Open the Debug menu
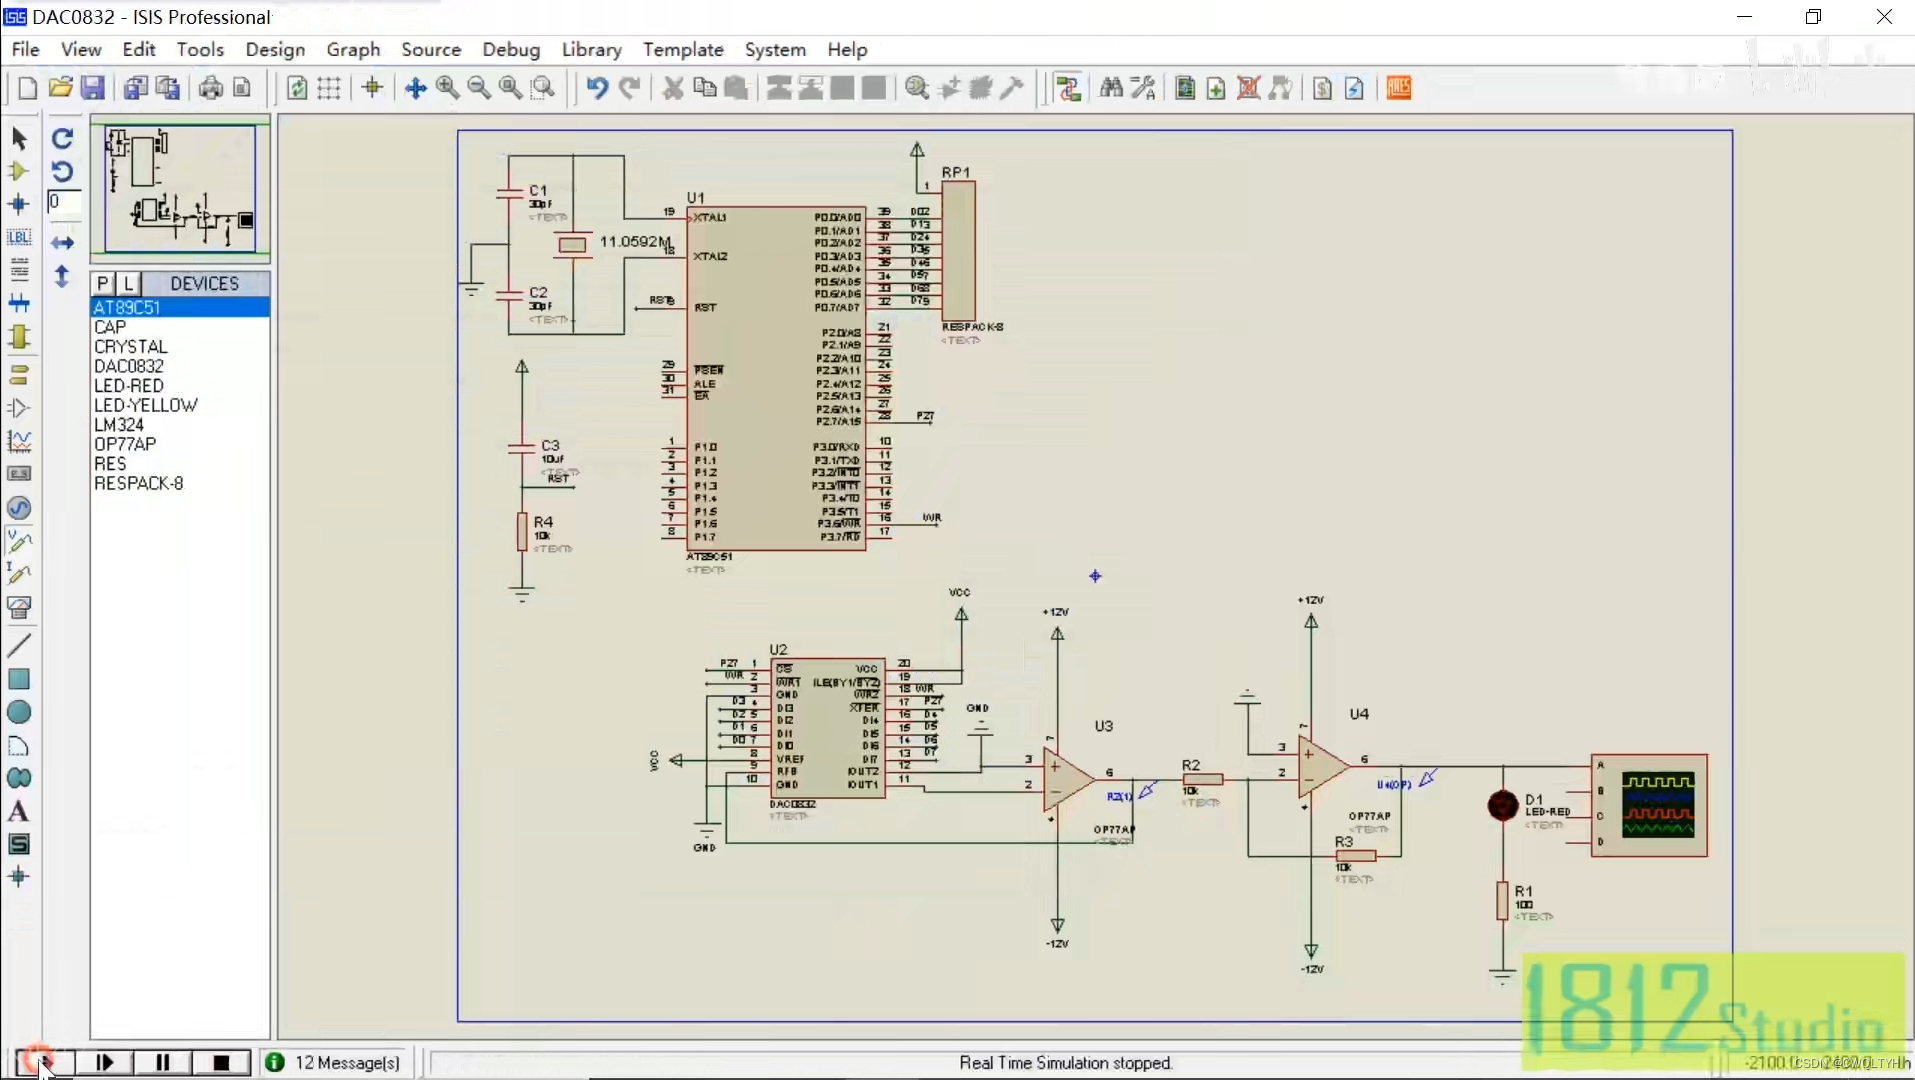 [x=511, y=49]
